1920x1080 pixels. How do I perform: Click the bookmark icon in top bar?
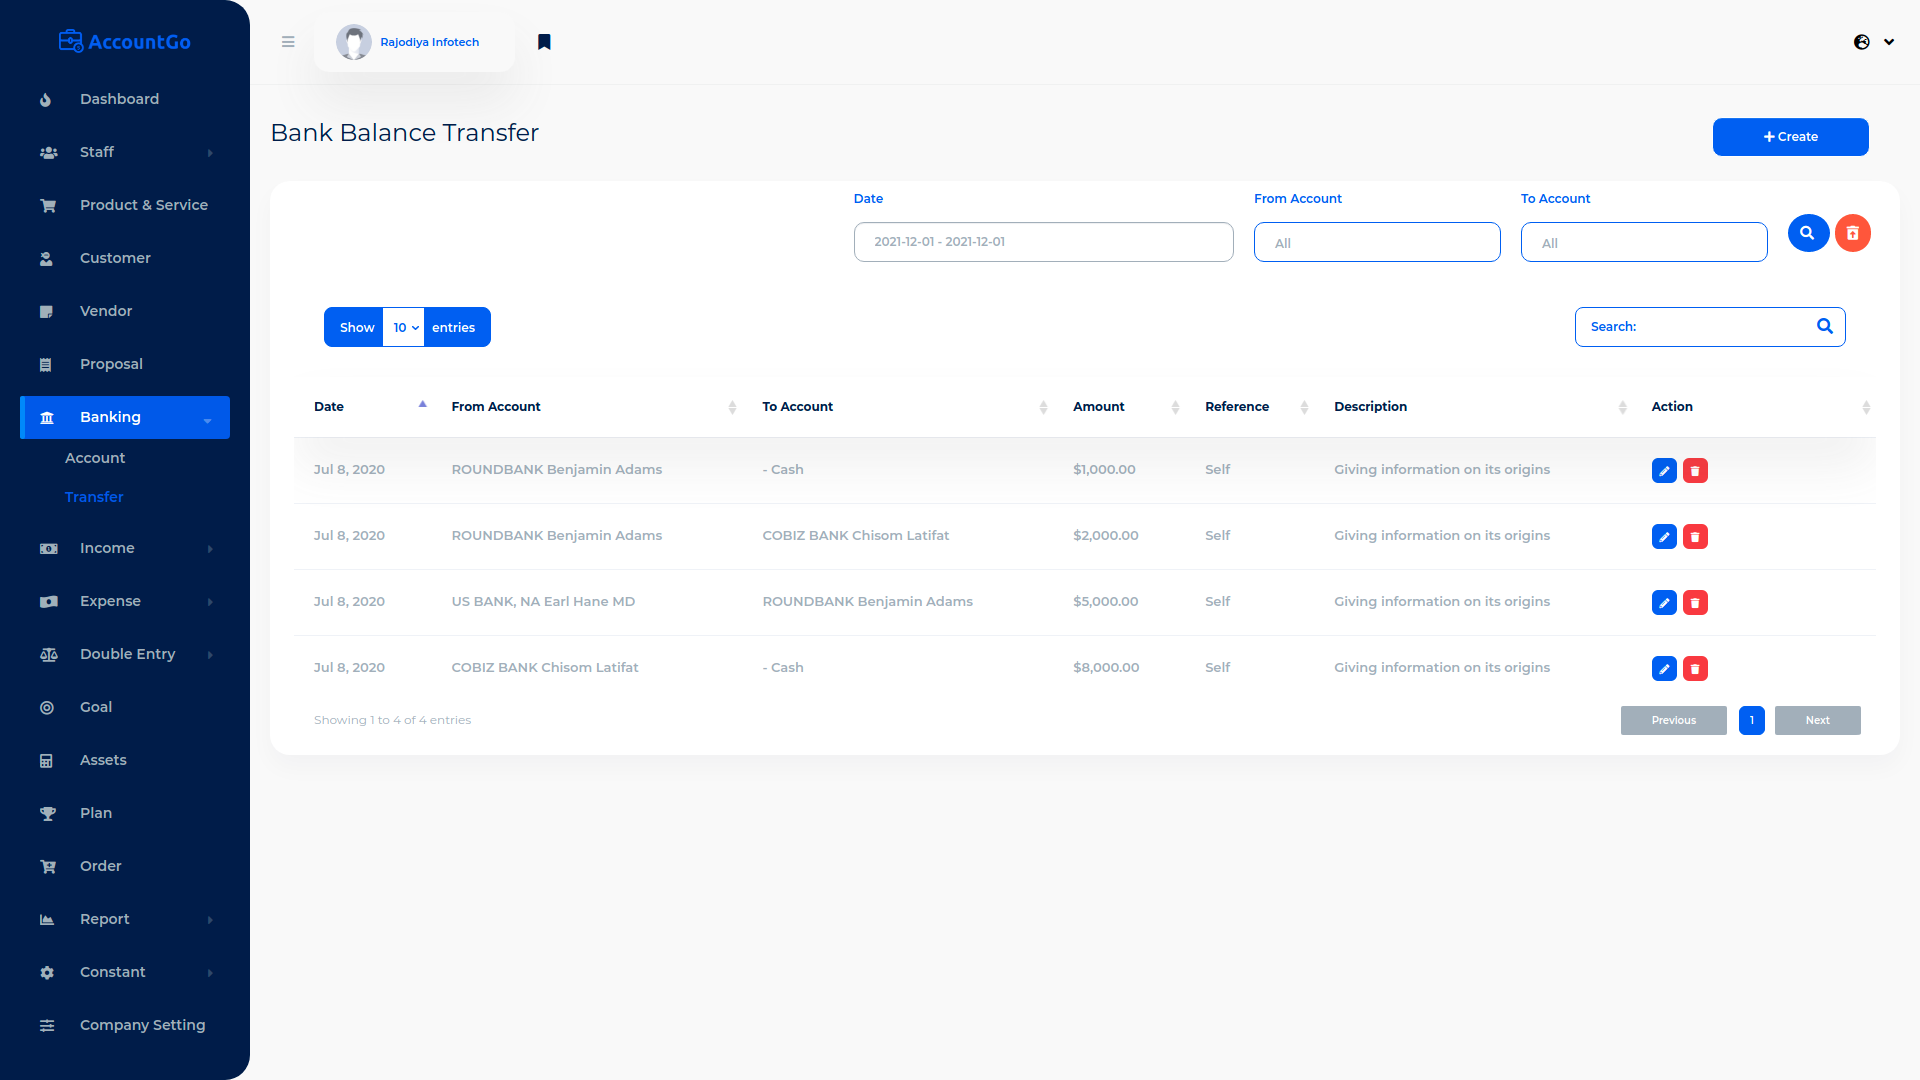pos(544,42)
